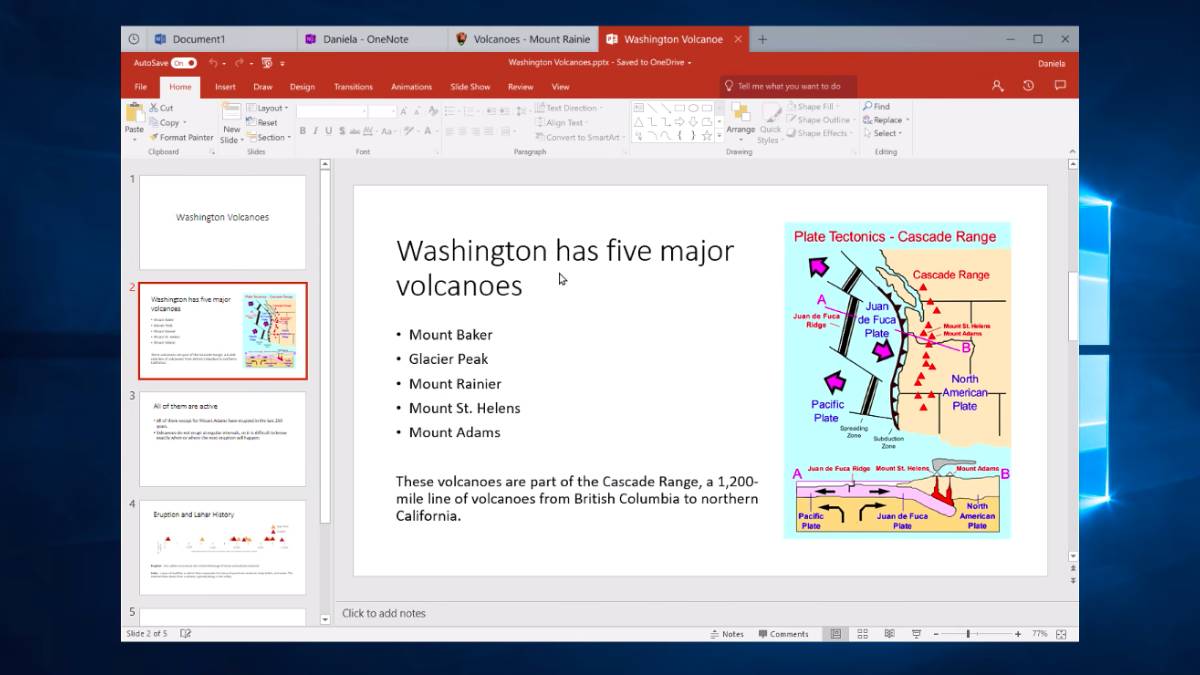
Task: Open version history clock icon
Action: 1028,86
